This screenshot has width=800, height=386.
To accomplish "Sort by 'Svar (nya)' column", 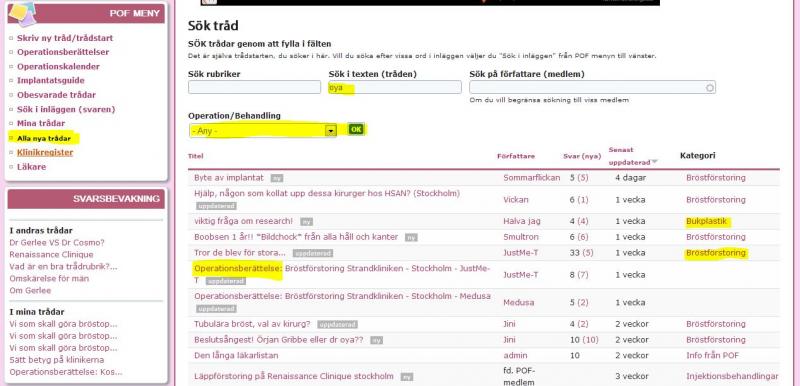I will [581, 156].
